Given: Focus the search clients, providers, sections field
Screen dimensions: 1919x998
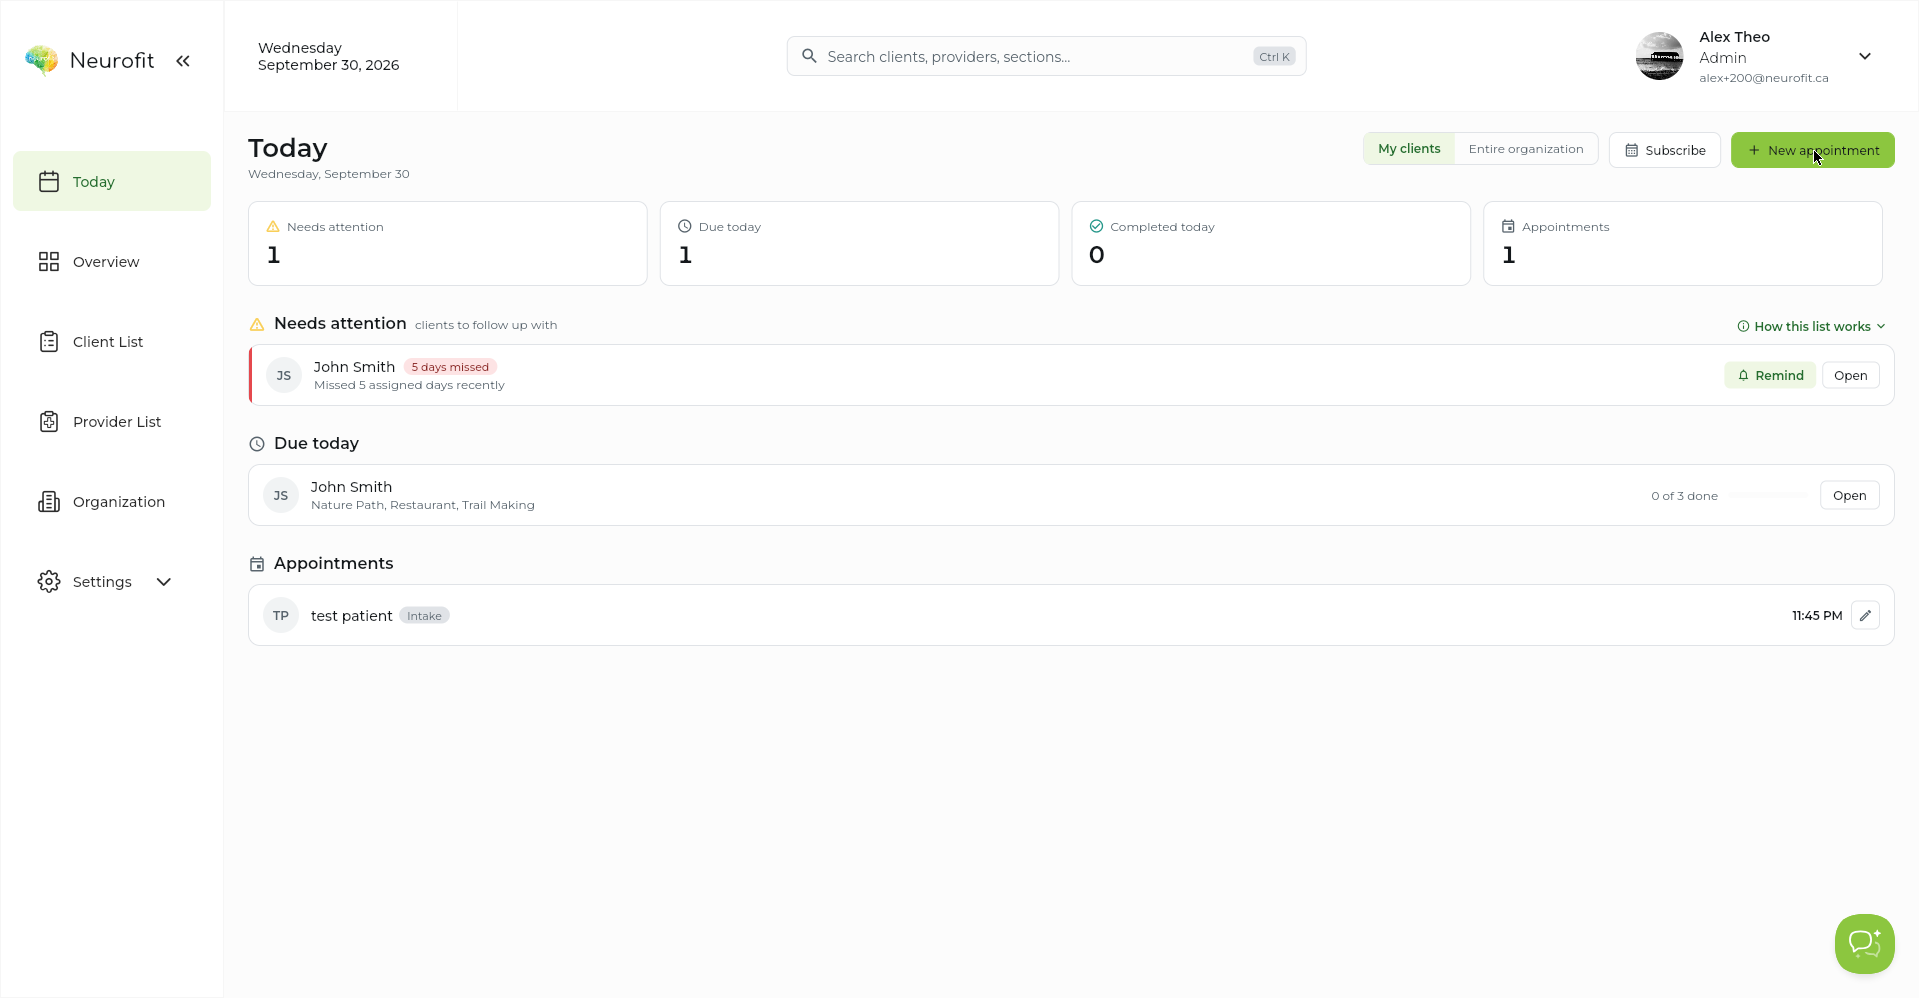Looking at the screenshot, I should point(1046,56).
